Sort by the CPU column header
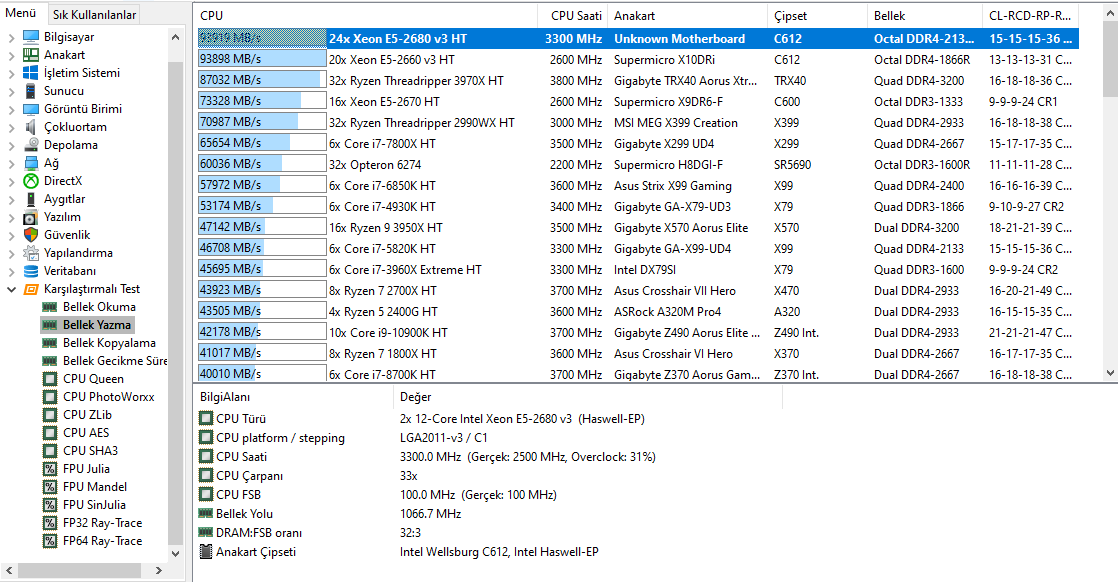This screenshot has height=582, width=1118. tap(365, 16)
